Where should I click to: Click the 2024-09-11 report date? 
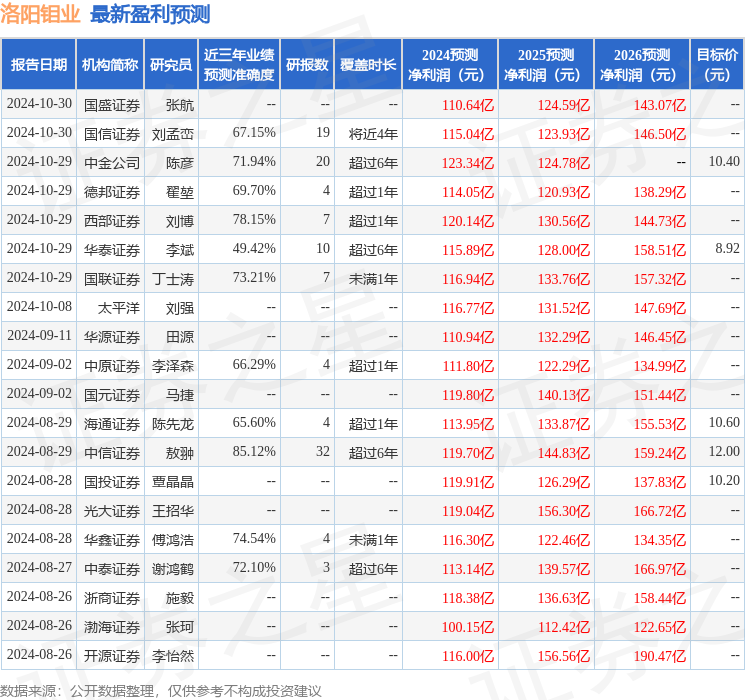(x=39, y=336)
